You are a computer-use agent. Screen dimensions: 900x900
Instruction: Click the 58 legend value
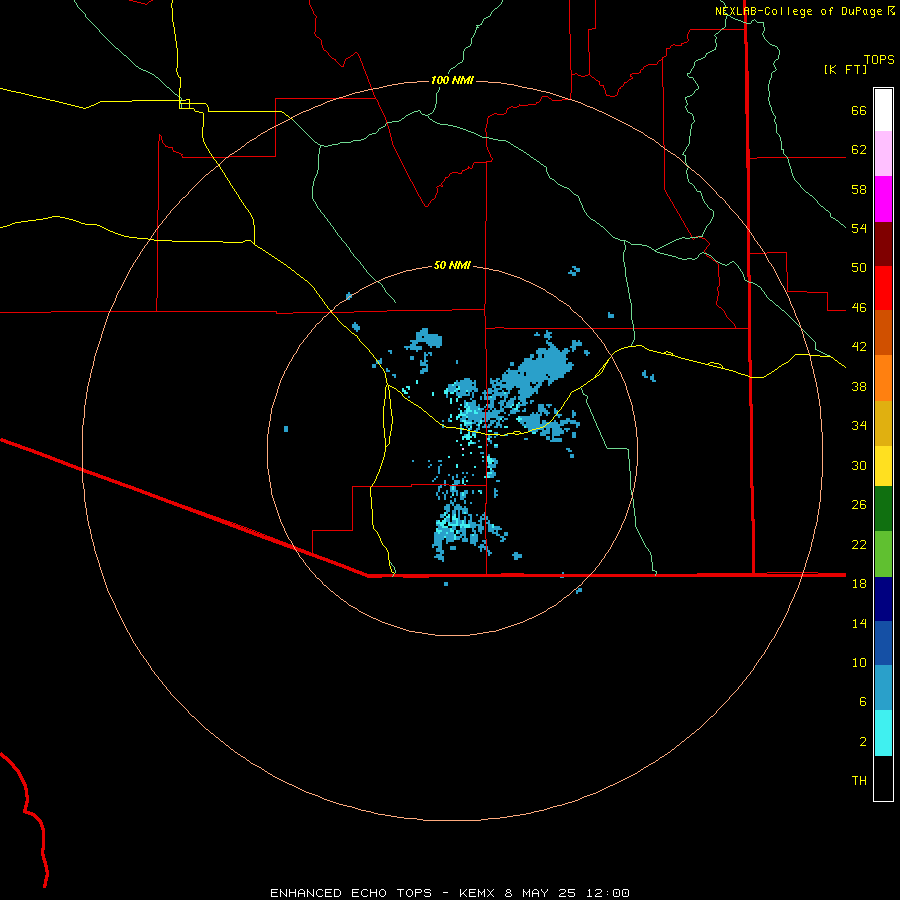click(859, 189)
